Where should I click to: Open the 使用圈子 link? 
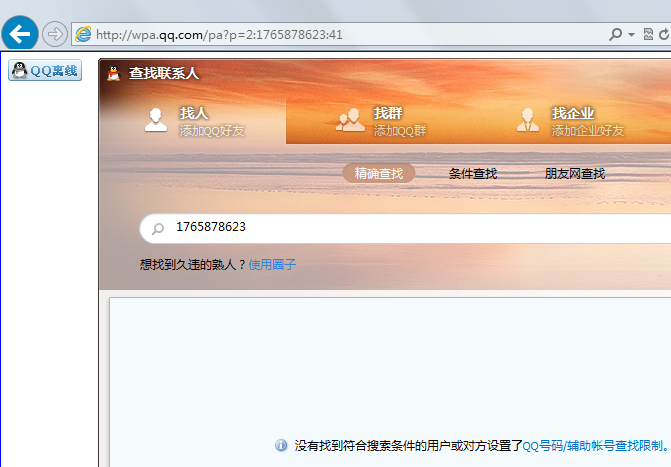pyautogui.click(x=272, y=265)
